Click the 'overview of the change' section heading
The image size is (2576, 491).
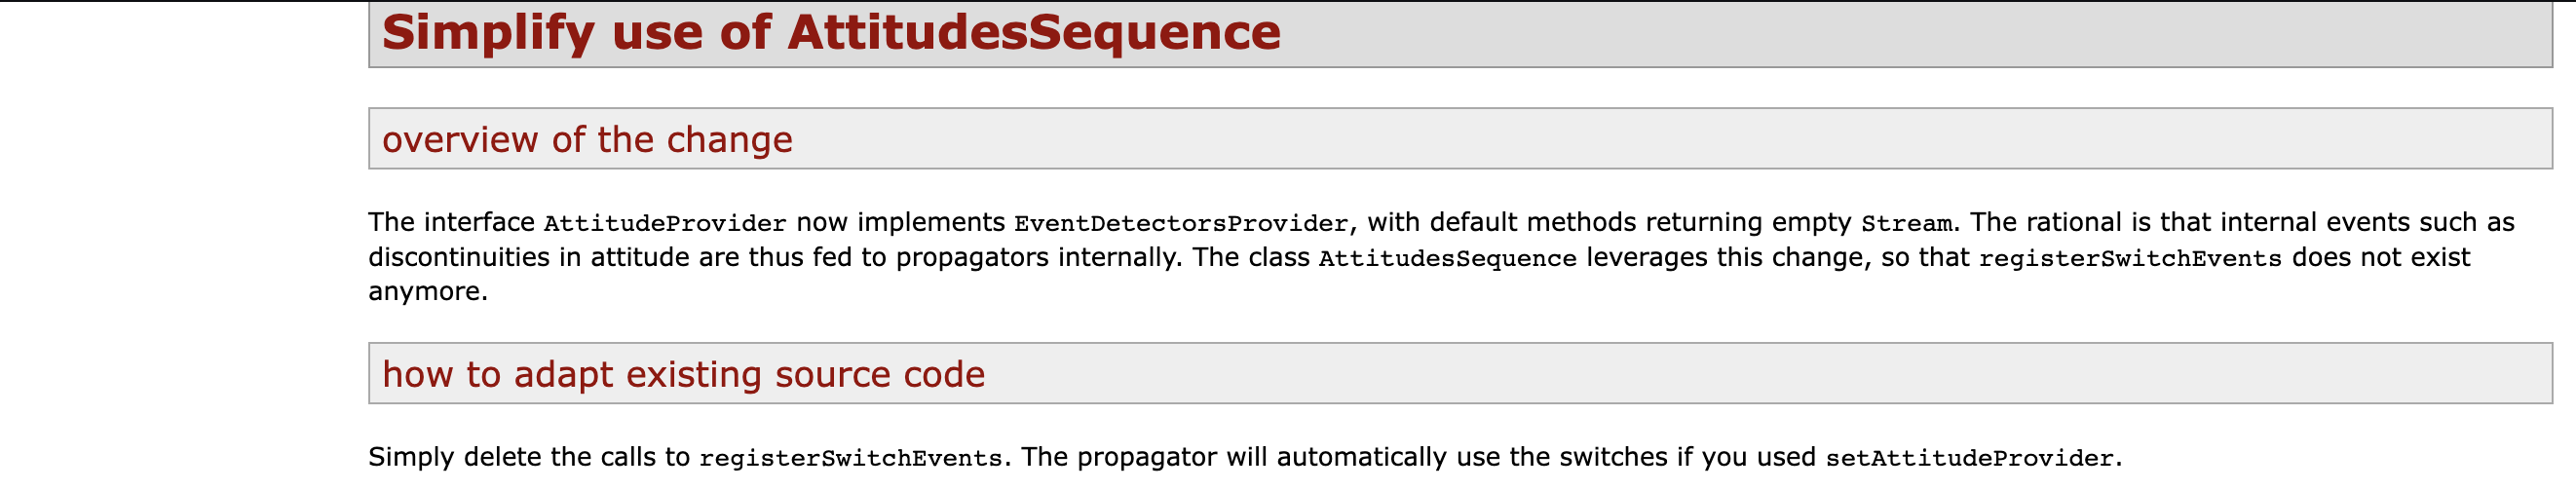coord(587,139)
